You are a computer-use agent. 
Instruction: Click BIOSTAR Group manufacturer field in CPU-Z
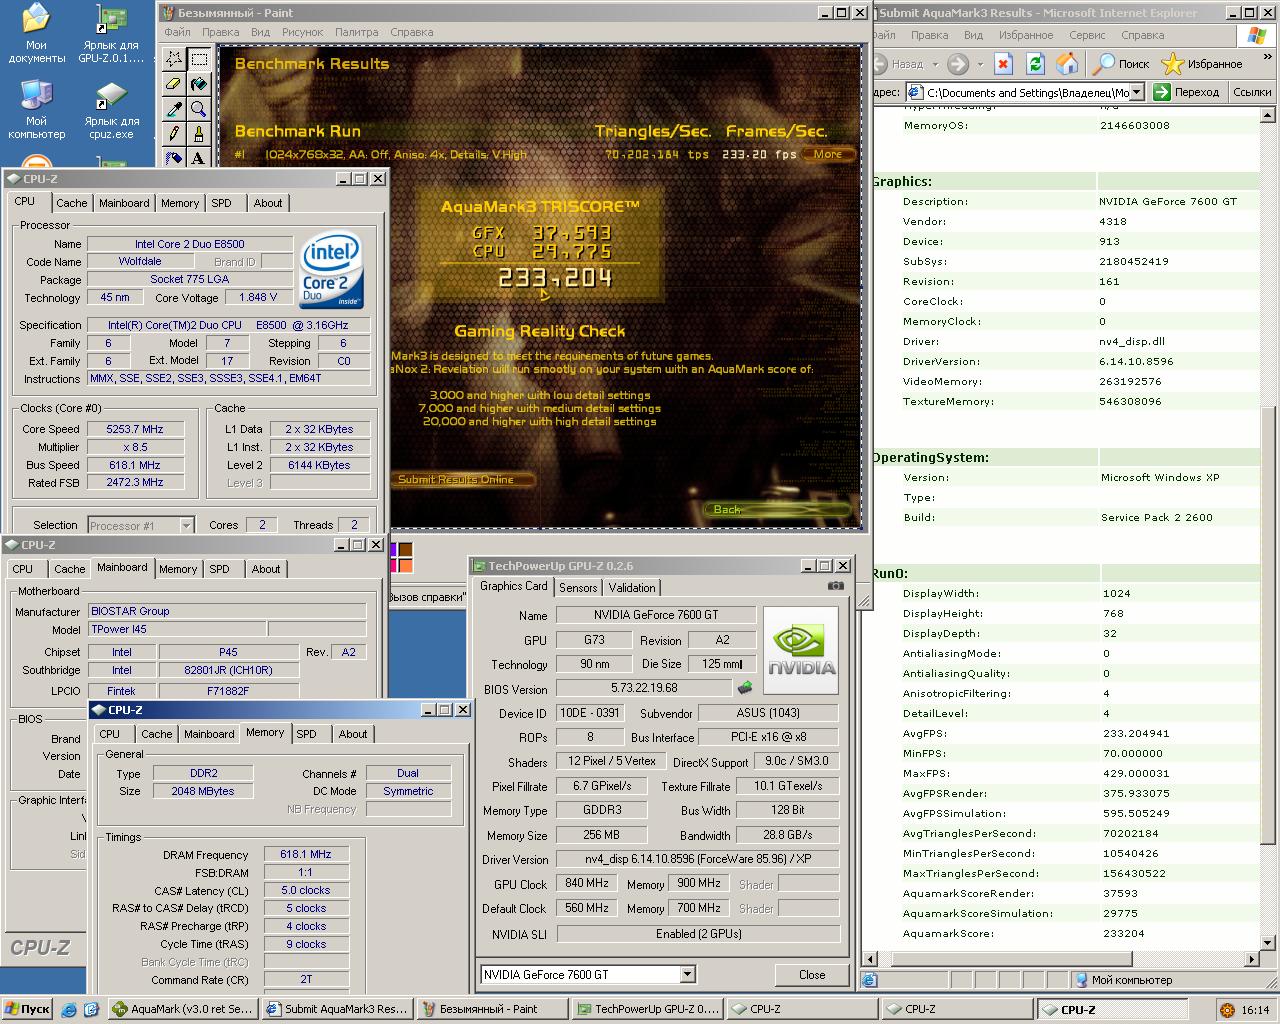[x=227, y=611]
